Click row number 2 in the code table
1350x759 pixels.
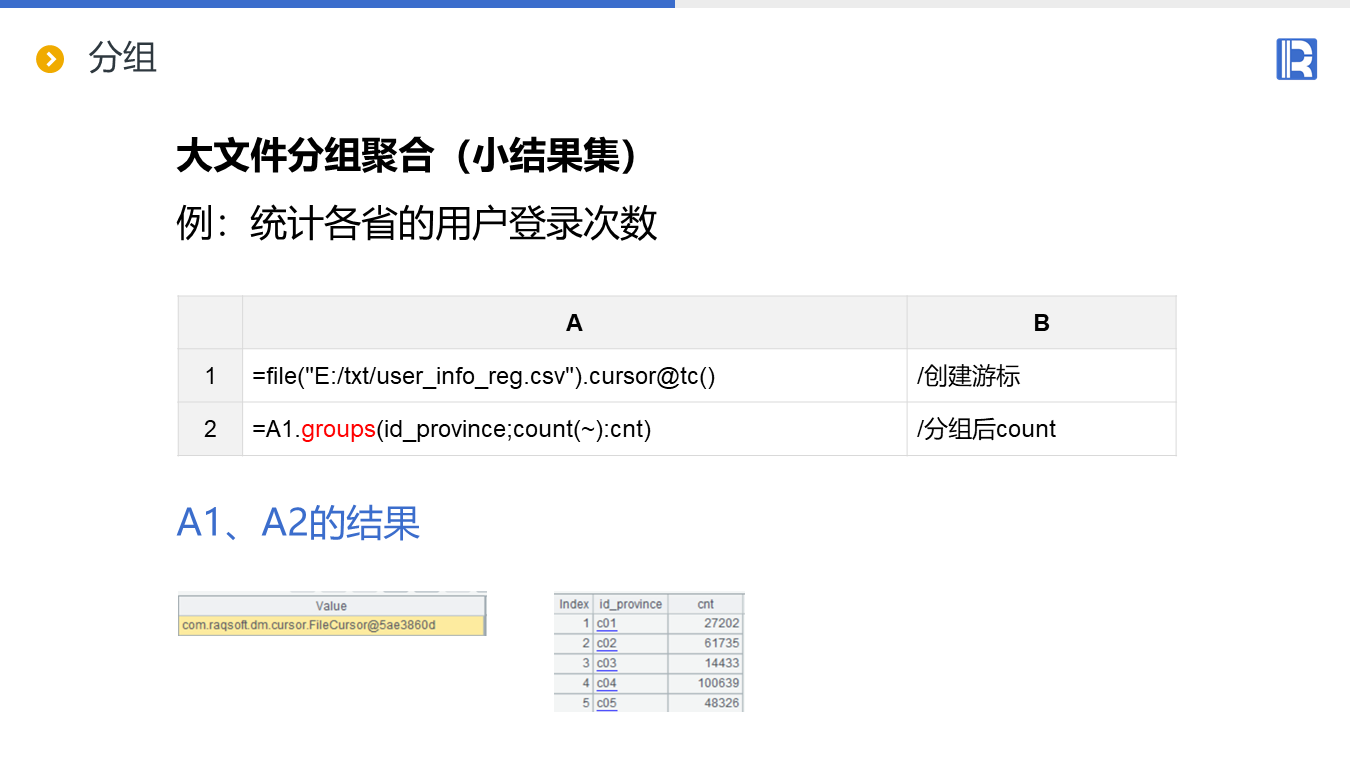point(210,429)
